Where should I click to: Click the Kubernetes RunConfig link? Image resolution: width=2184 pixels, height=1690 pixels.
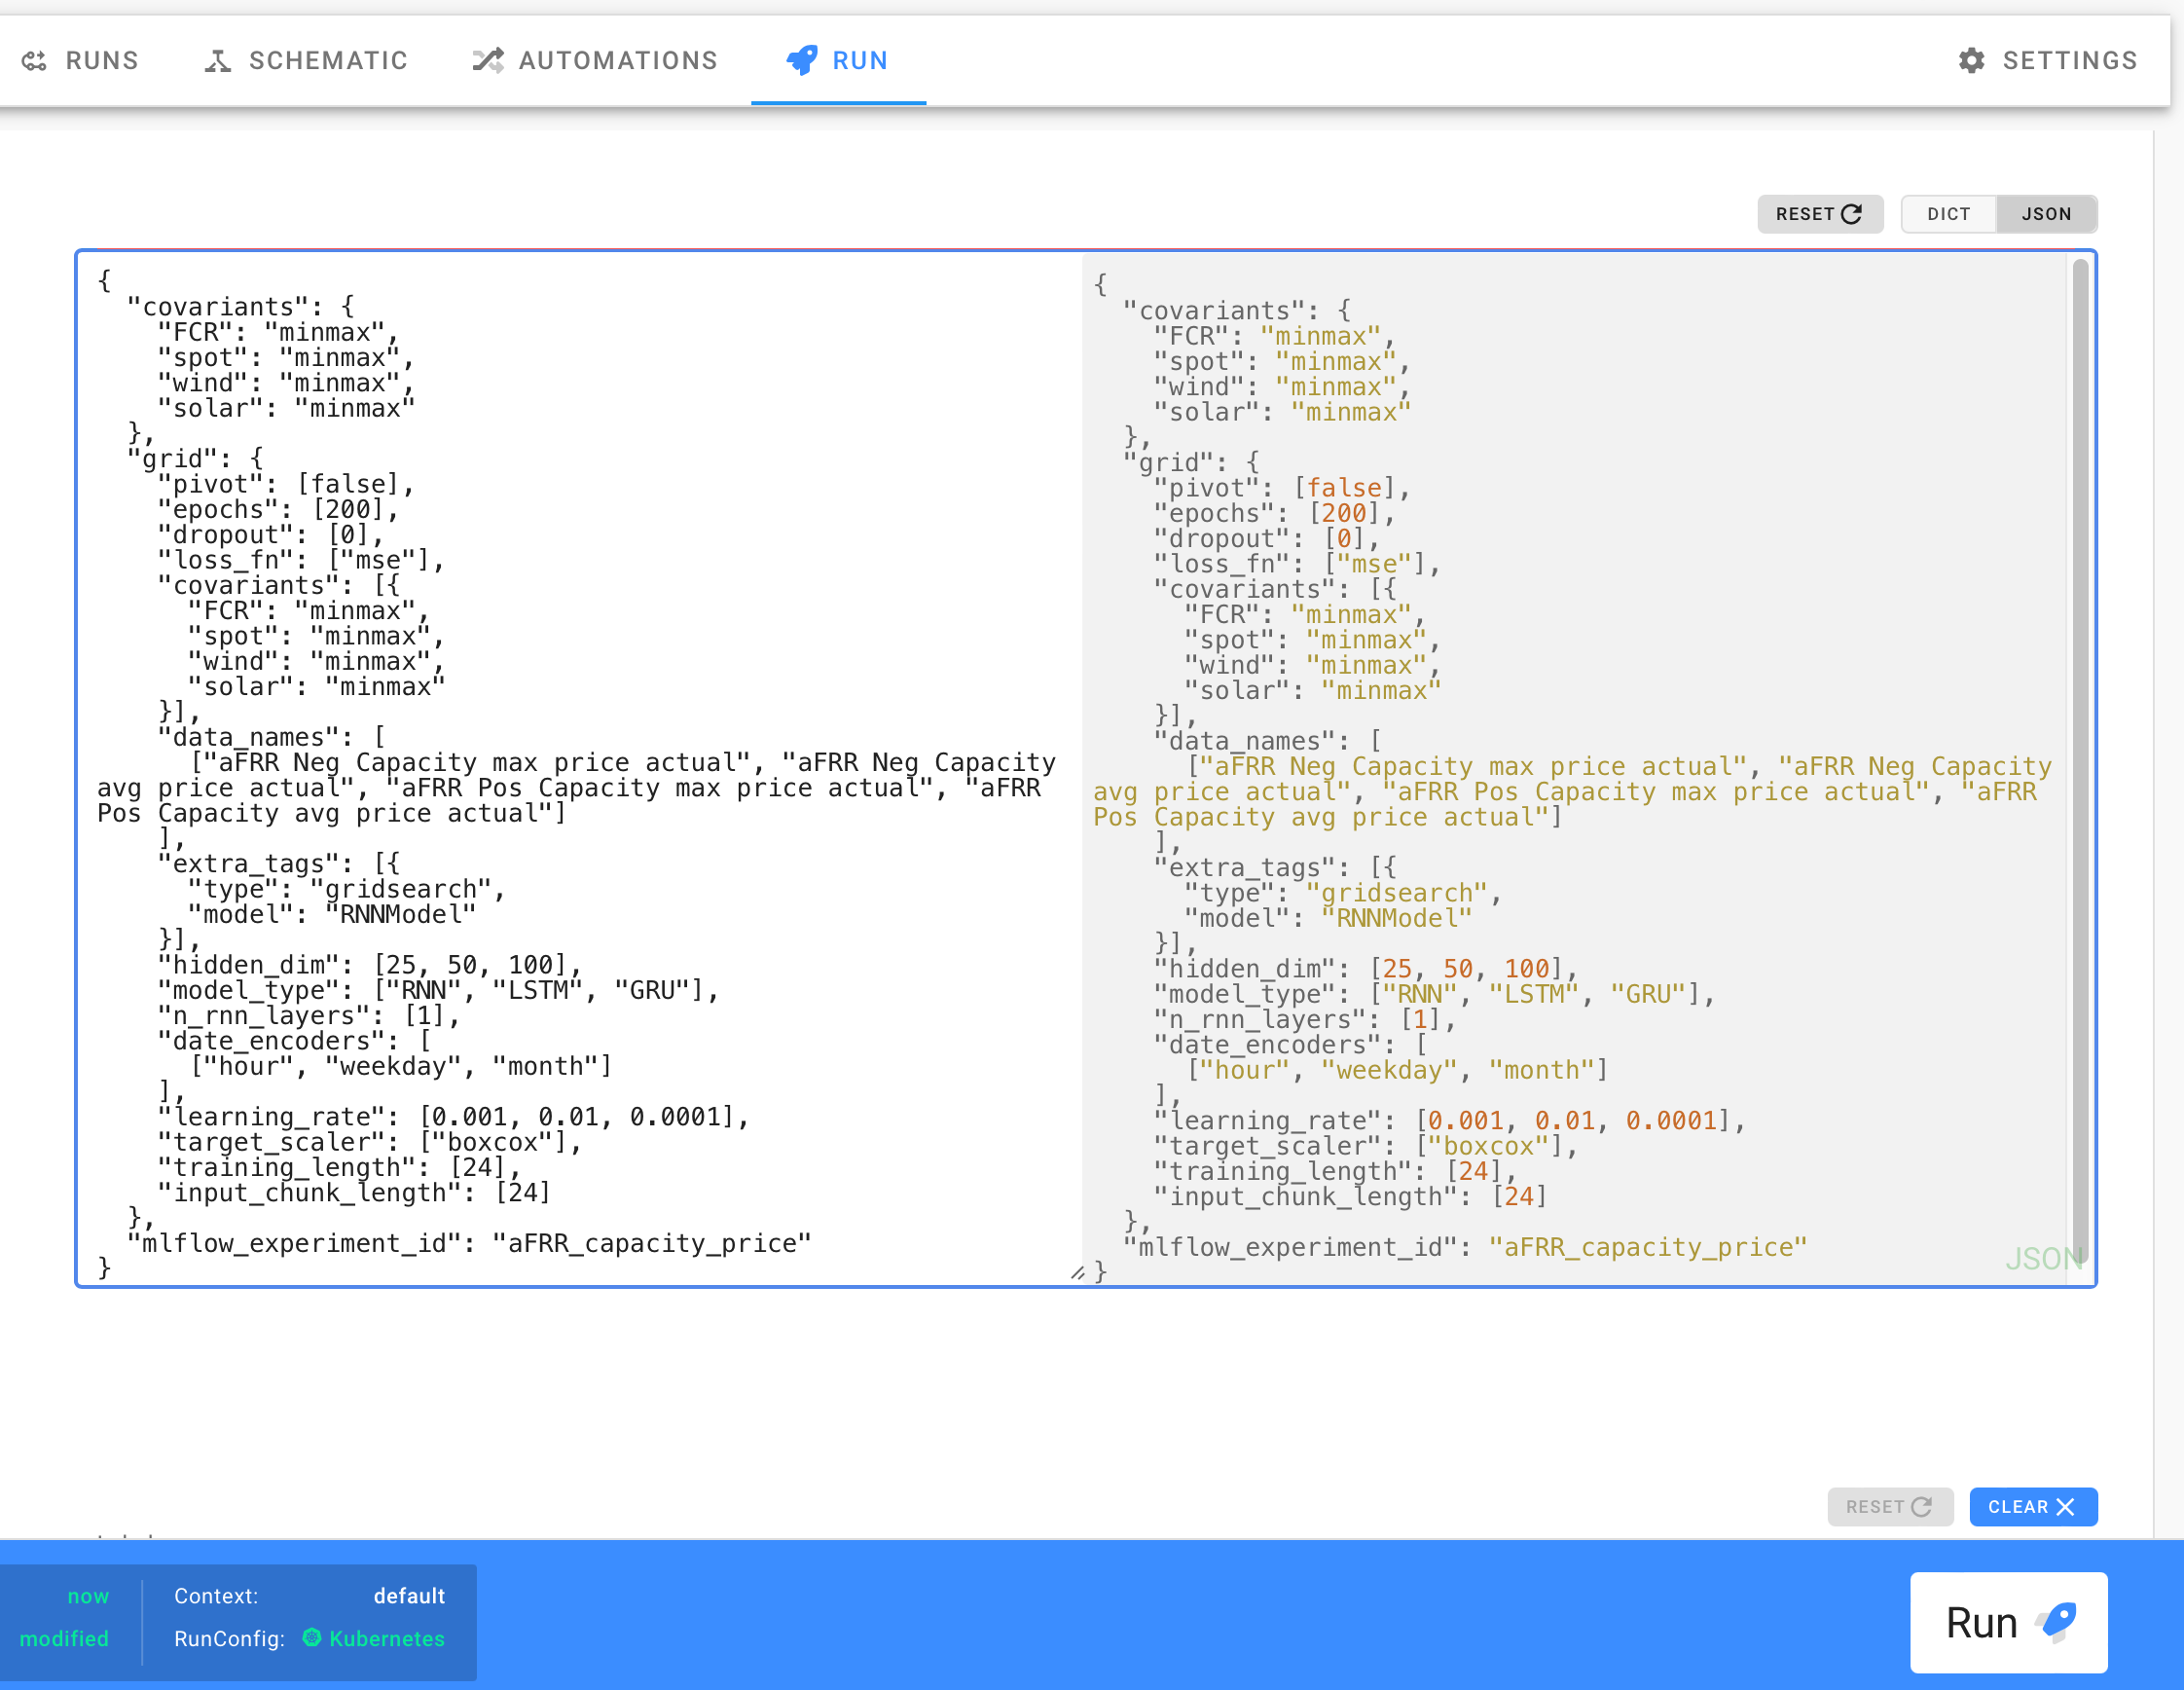click(386, 1638)
